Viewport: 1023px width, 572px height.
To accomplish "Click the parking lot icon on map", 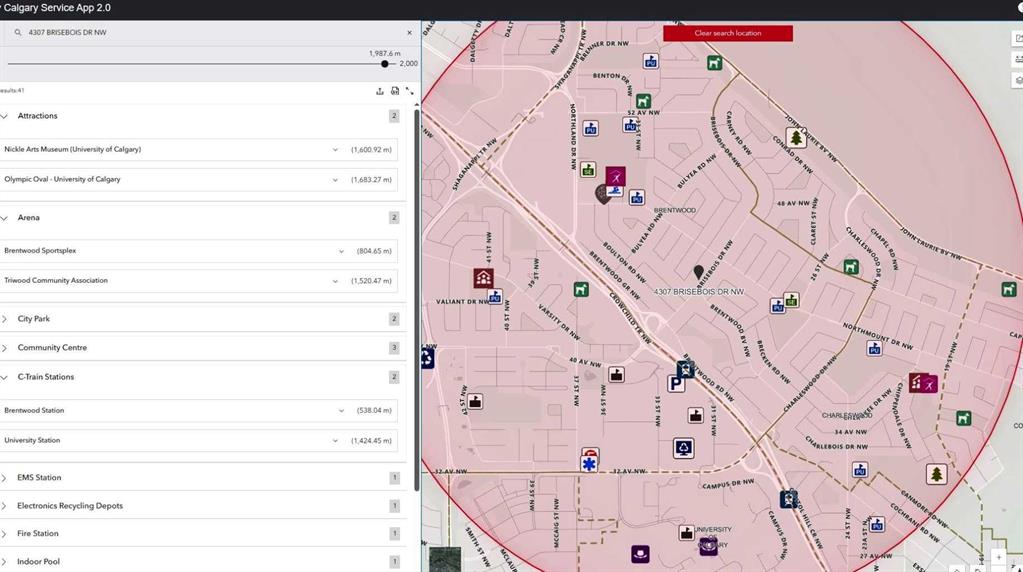I will pyautogui.click(x=676, y=383).
